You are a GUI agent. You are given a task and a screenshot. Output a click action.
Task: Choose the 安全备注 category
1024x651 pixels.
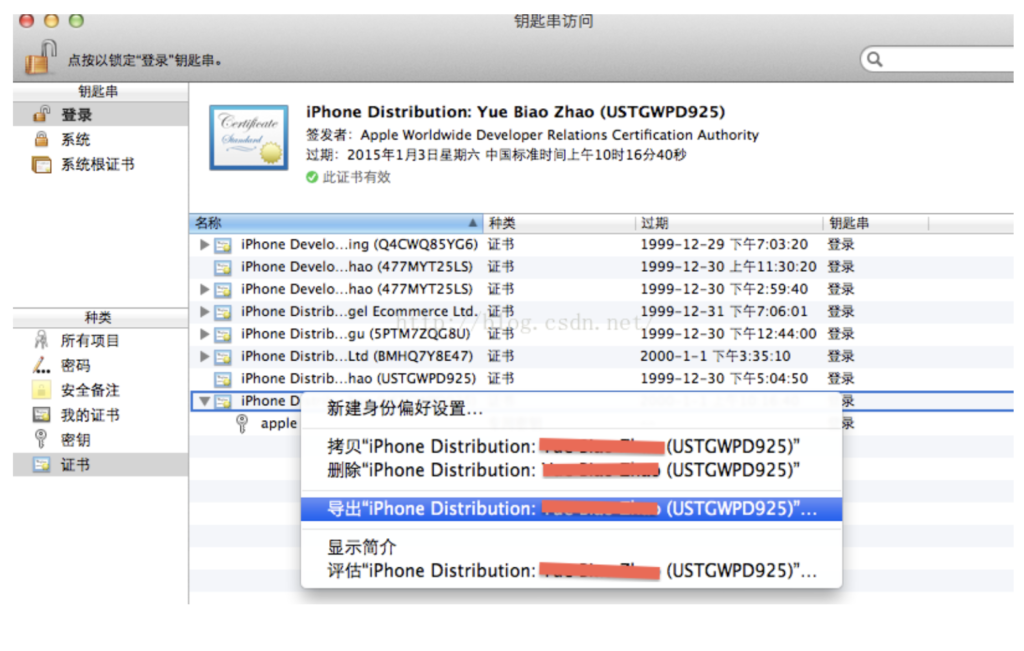[101, 390]
